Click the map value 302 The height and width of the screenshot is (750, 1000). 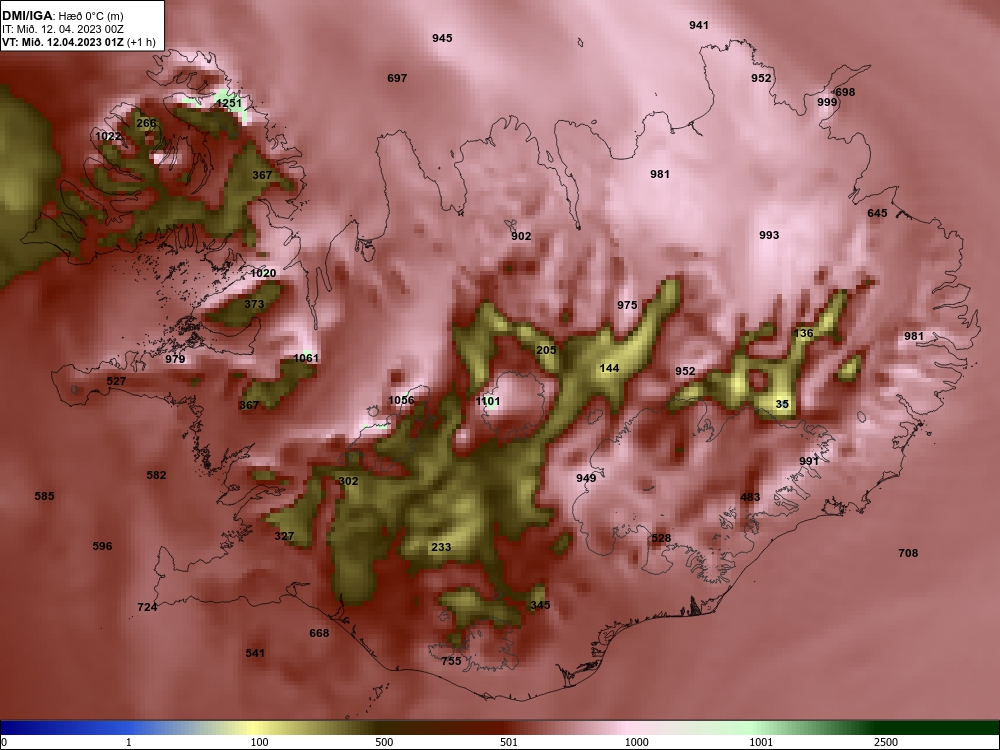pyautogui.click(x=348, y=482)
